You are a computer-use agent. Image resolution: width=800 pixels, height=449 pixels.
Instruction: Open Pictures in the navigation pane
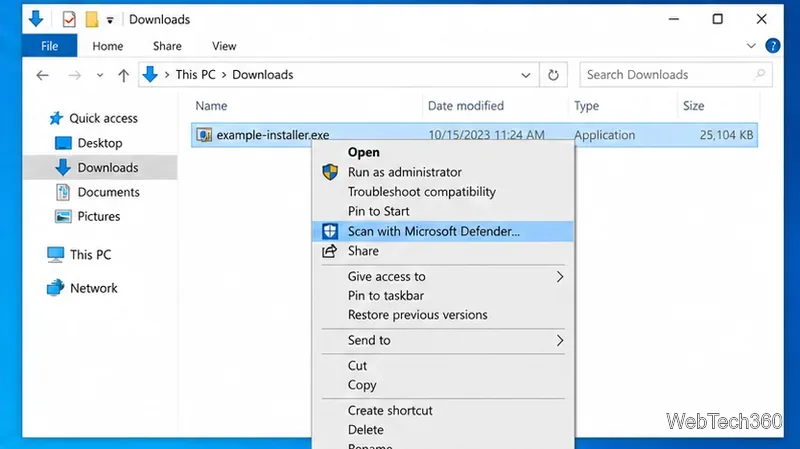[88, 216]
